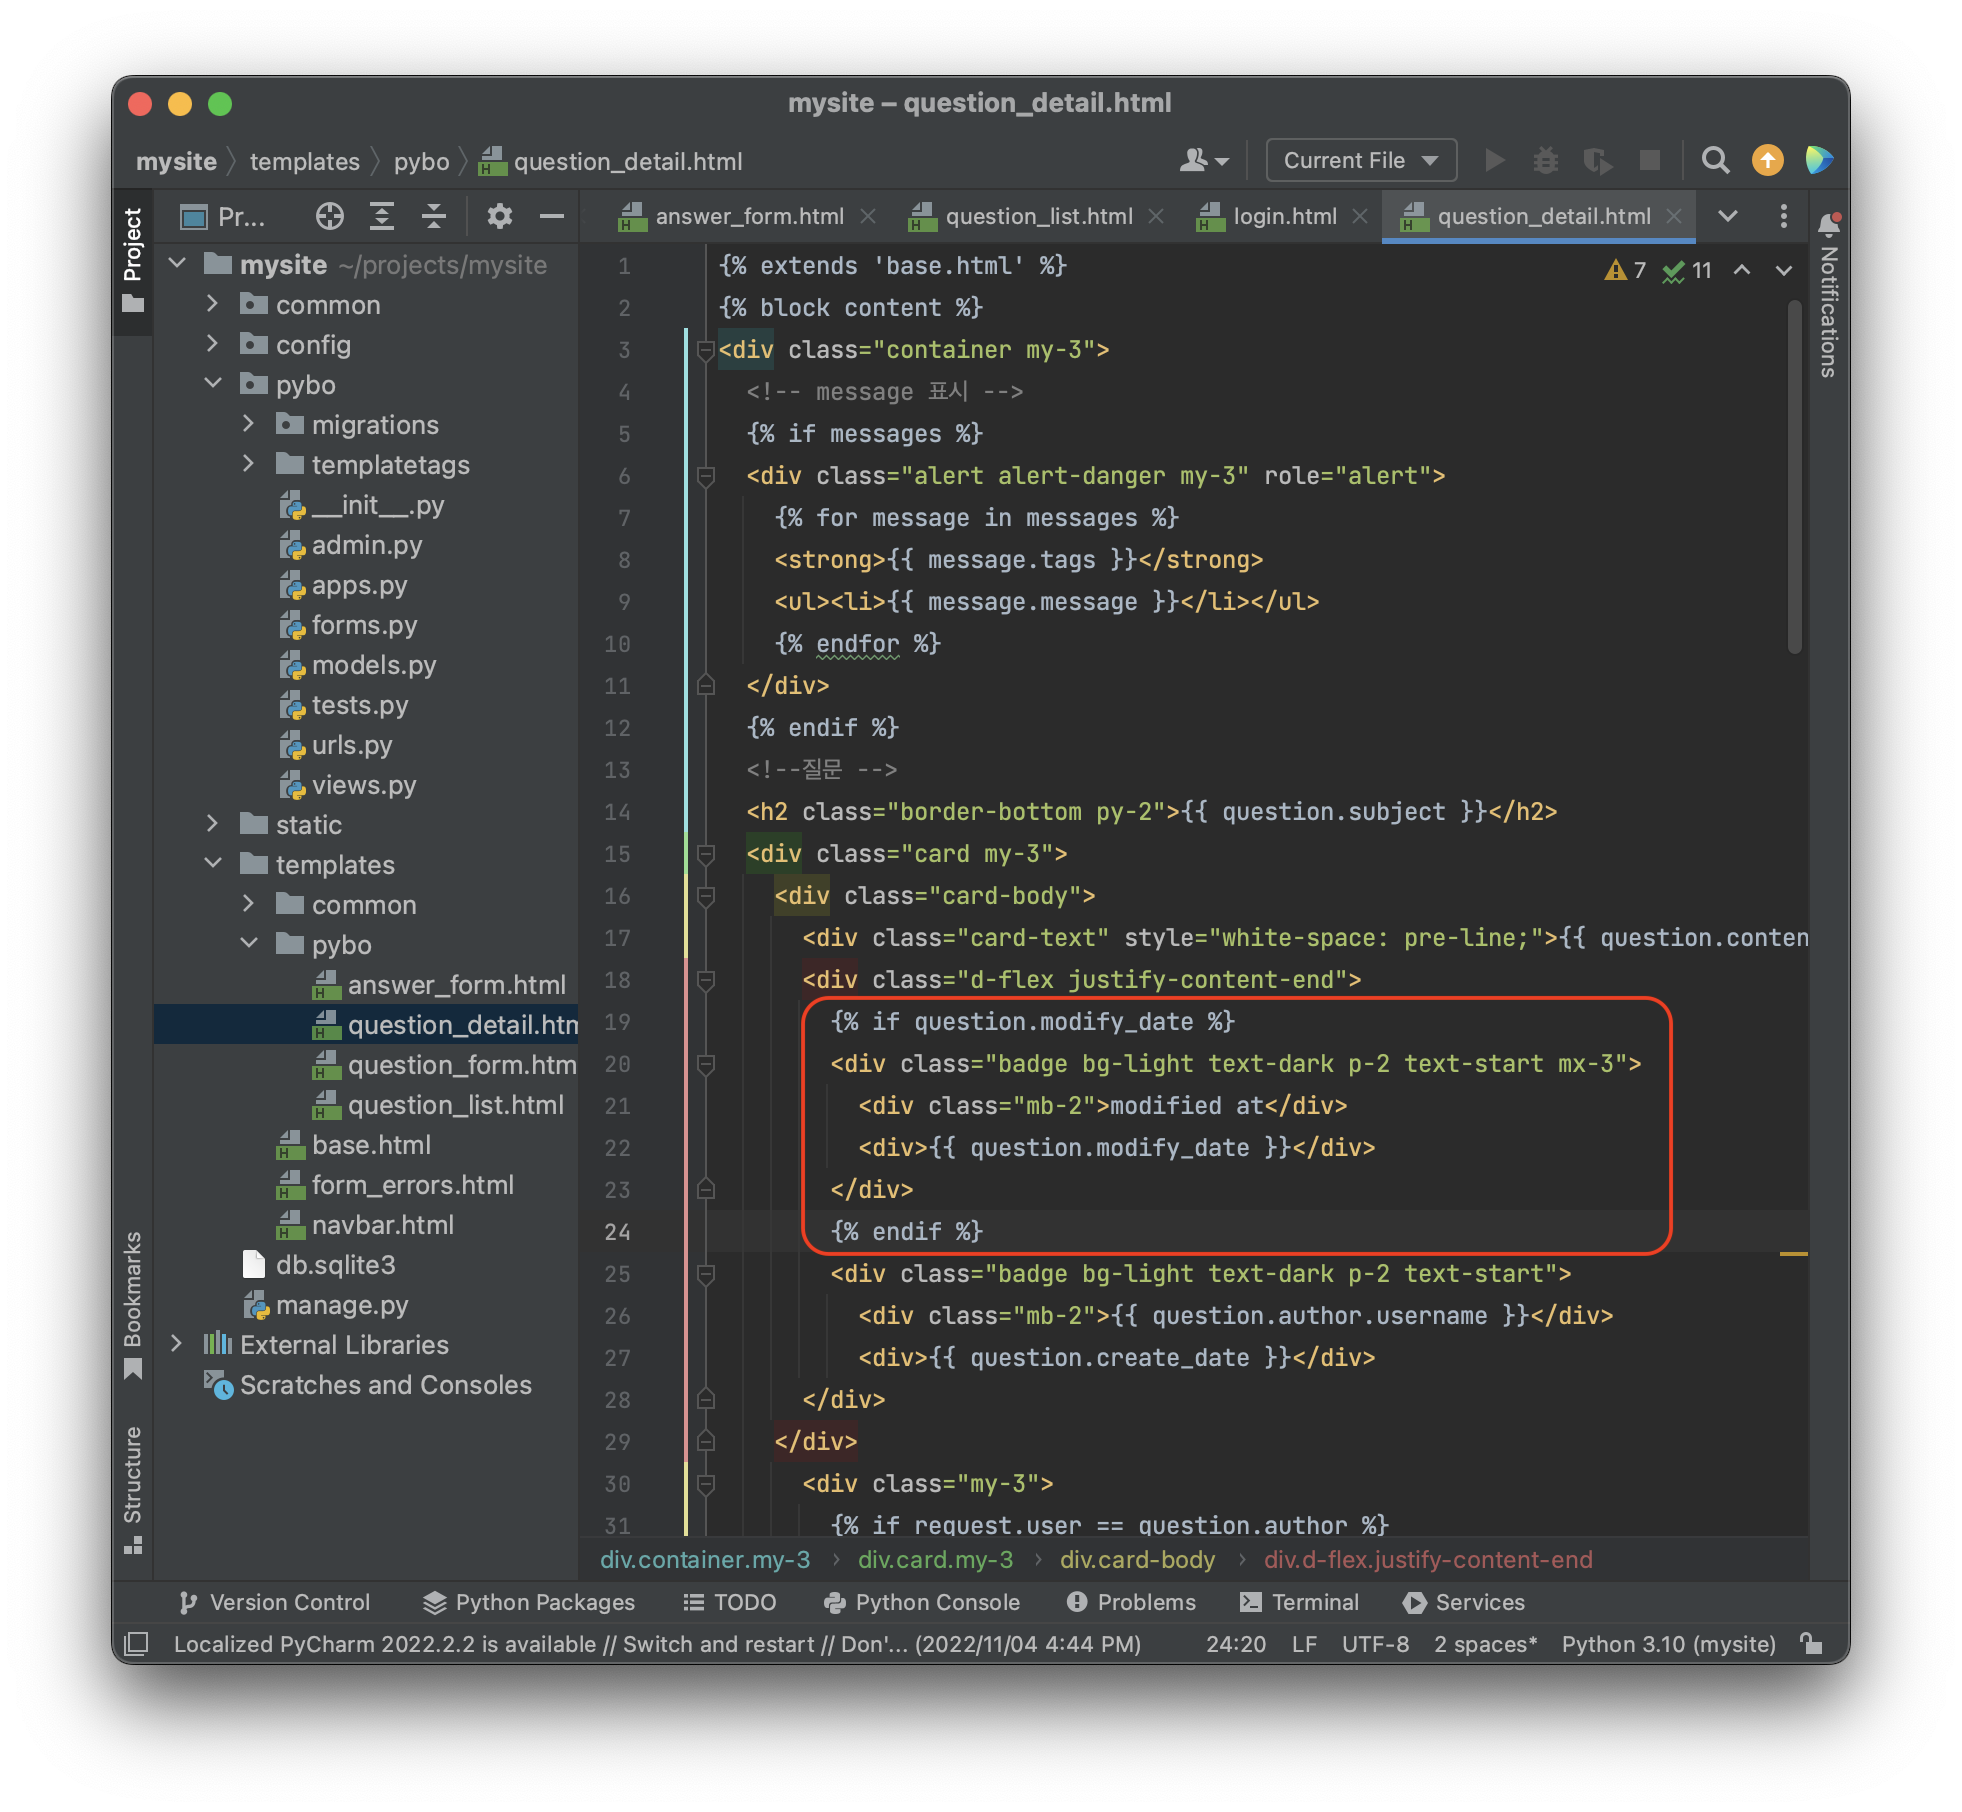Hide the Project tool window
Image resolution: width=1962 pixels, height=1812 pixels.
point(552,216)
